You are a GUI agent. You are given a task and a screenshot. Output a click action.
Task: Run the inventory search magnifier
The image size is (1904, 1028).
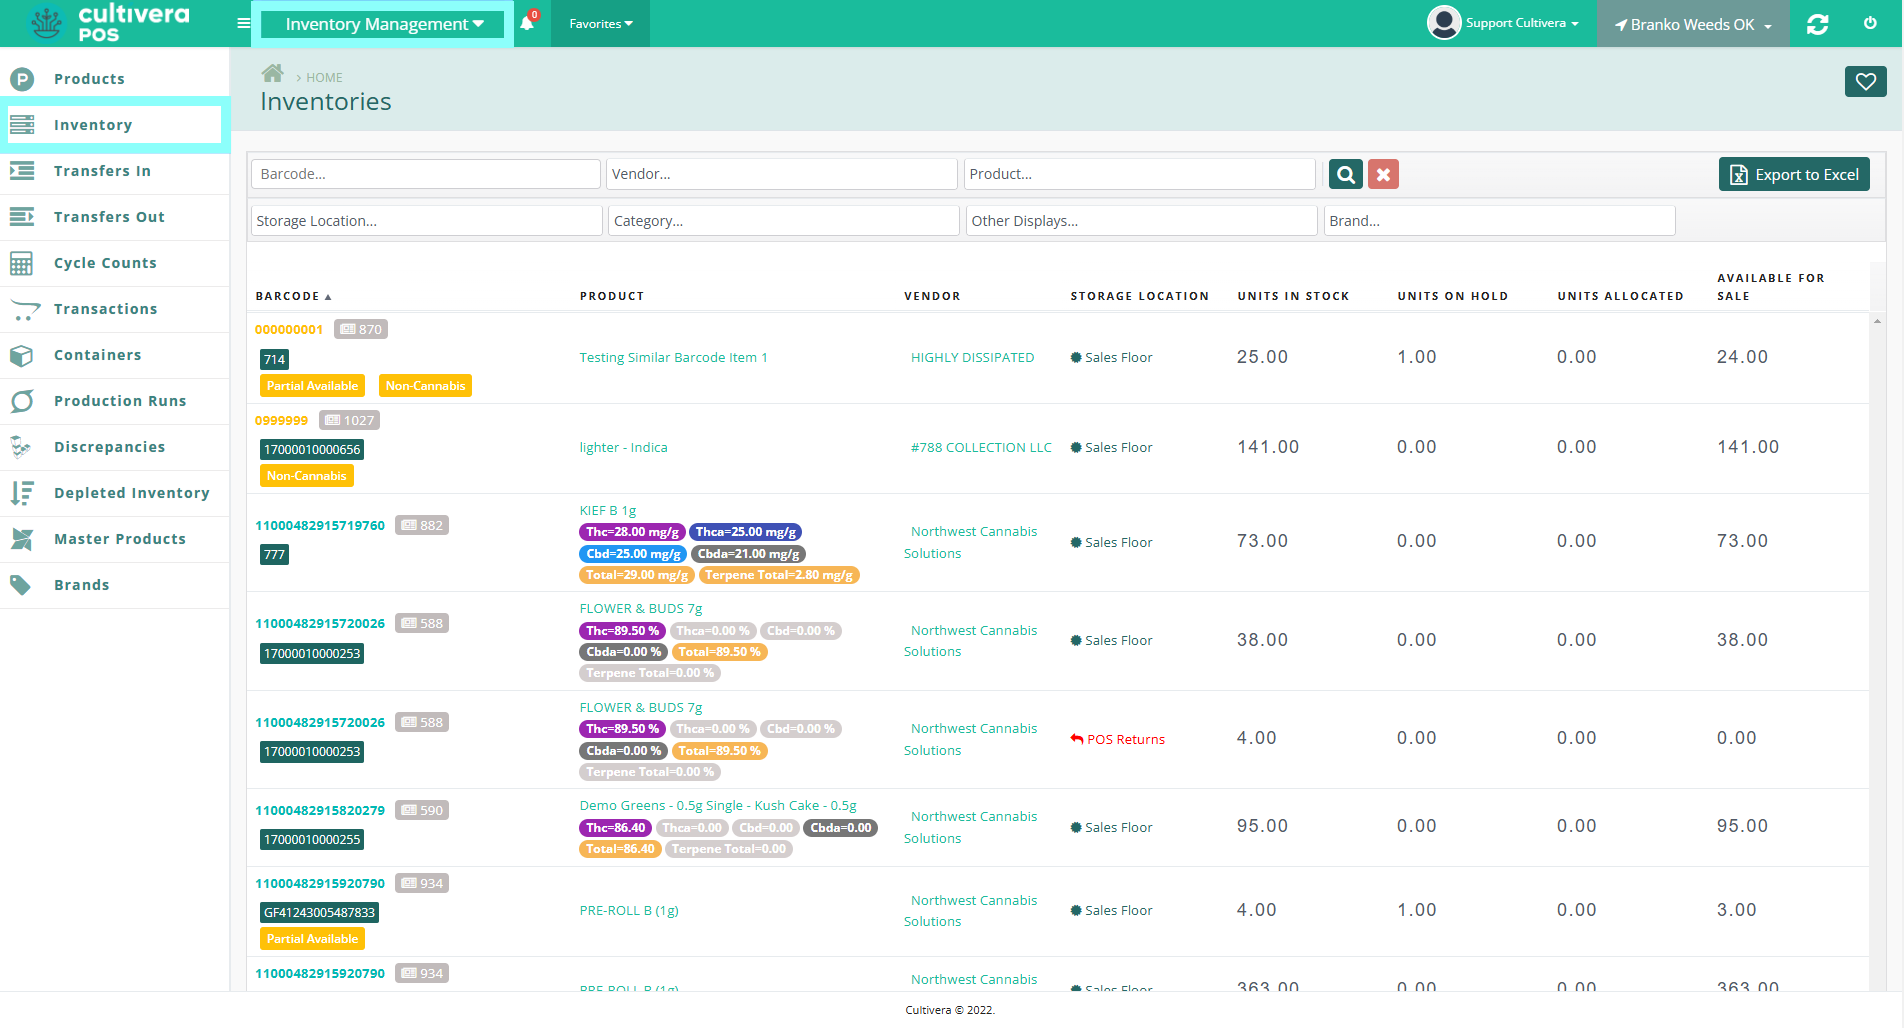pos(1346,174)
